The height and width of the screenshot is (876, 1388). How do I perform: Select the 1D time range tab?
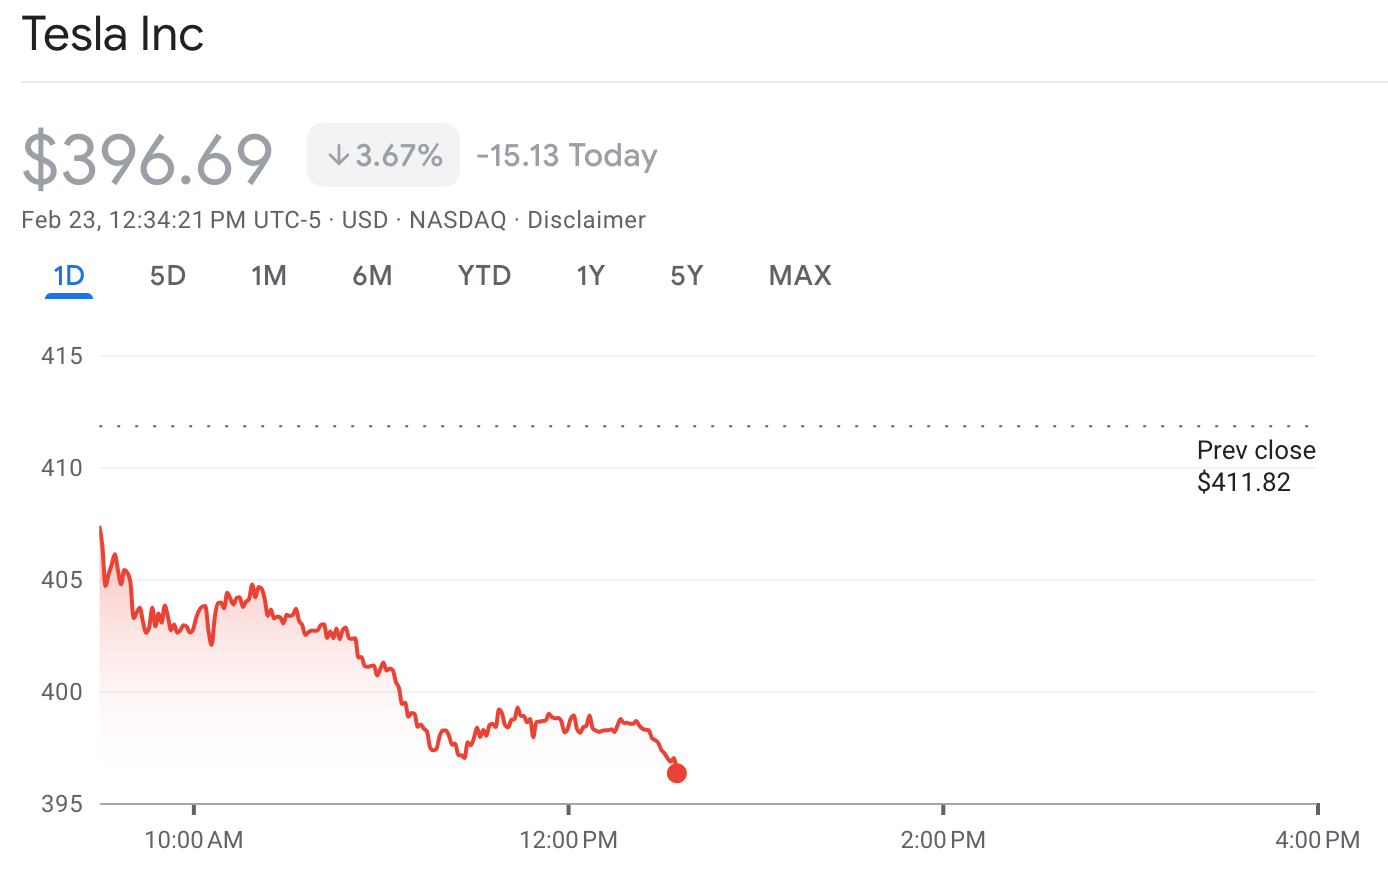(x=69, y=276)
